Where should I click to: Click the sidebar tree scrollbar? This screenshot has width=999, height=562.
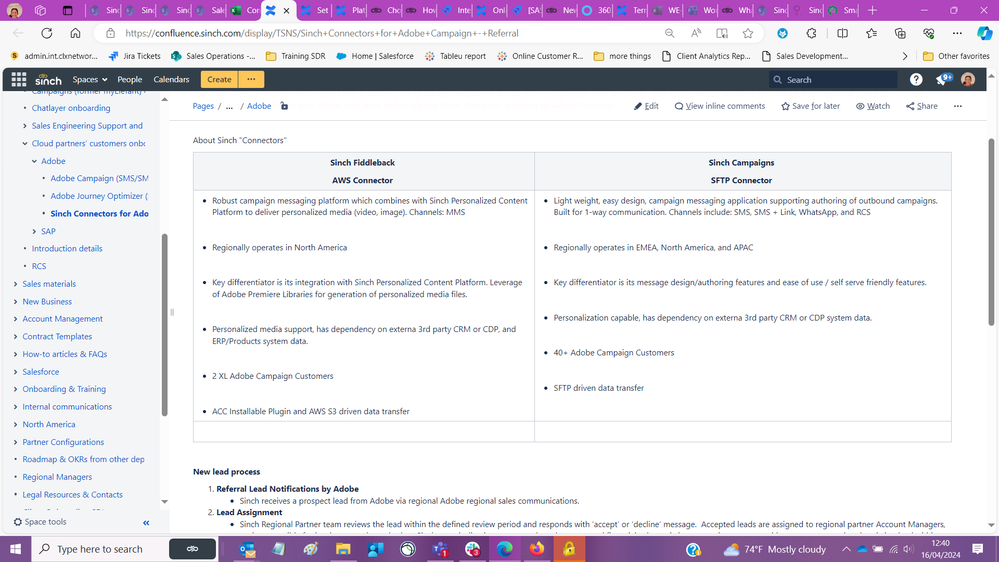click(x=164, y=325)
